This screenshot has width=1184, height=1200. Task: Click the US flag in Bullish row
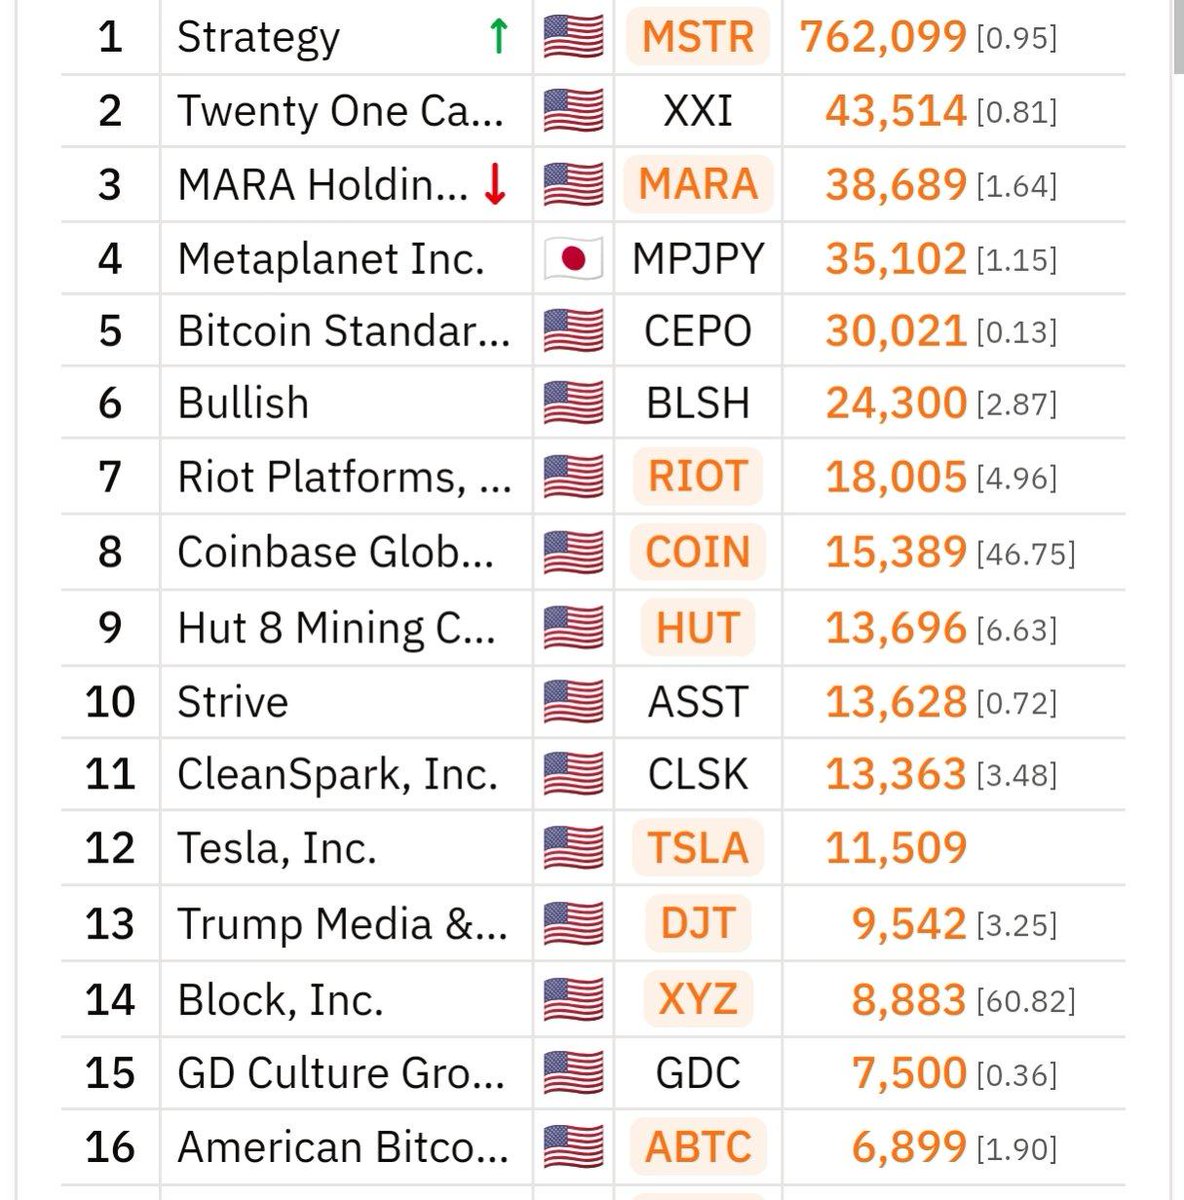click(573, 404)
